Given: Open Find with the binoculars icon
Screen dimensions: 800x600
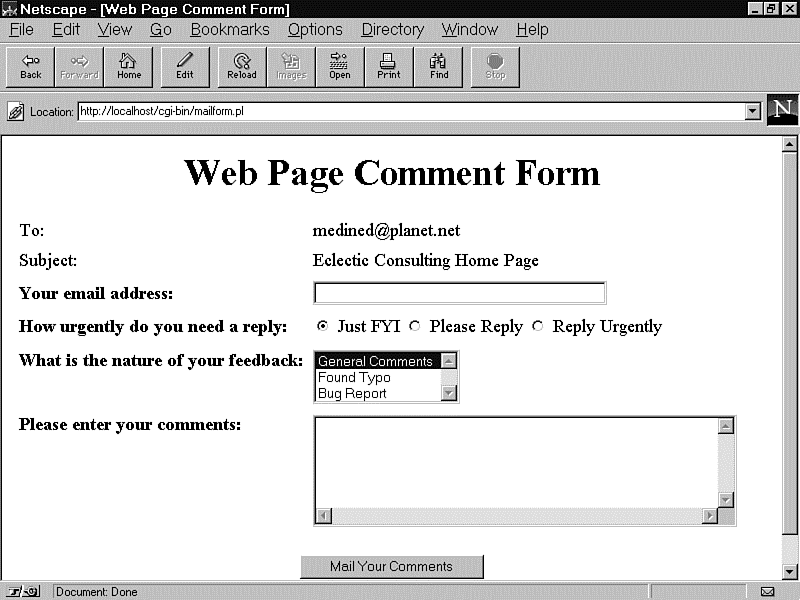Looking at the screenshot, I should point(439,66).
